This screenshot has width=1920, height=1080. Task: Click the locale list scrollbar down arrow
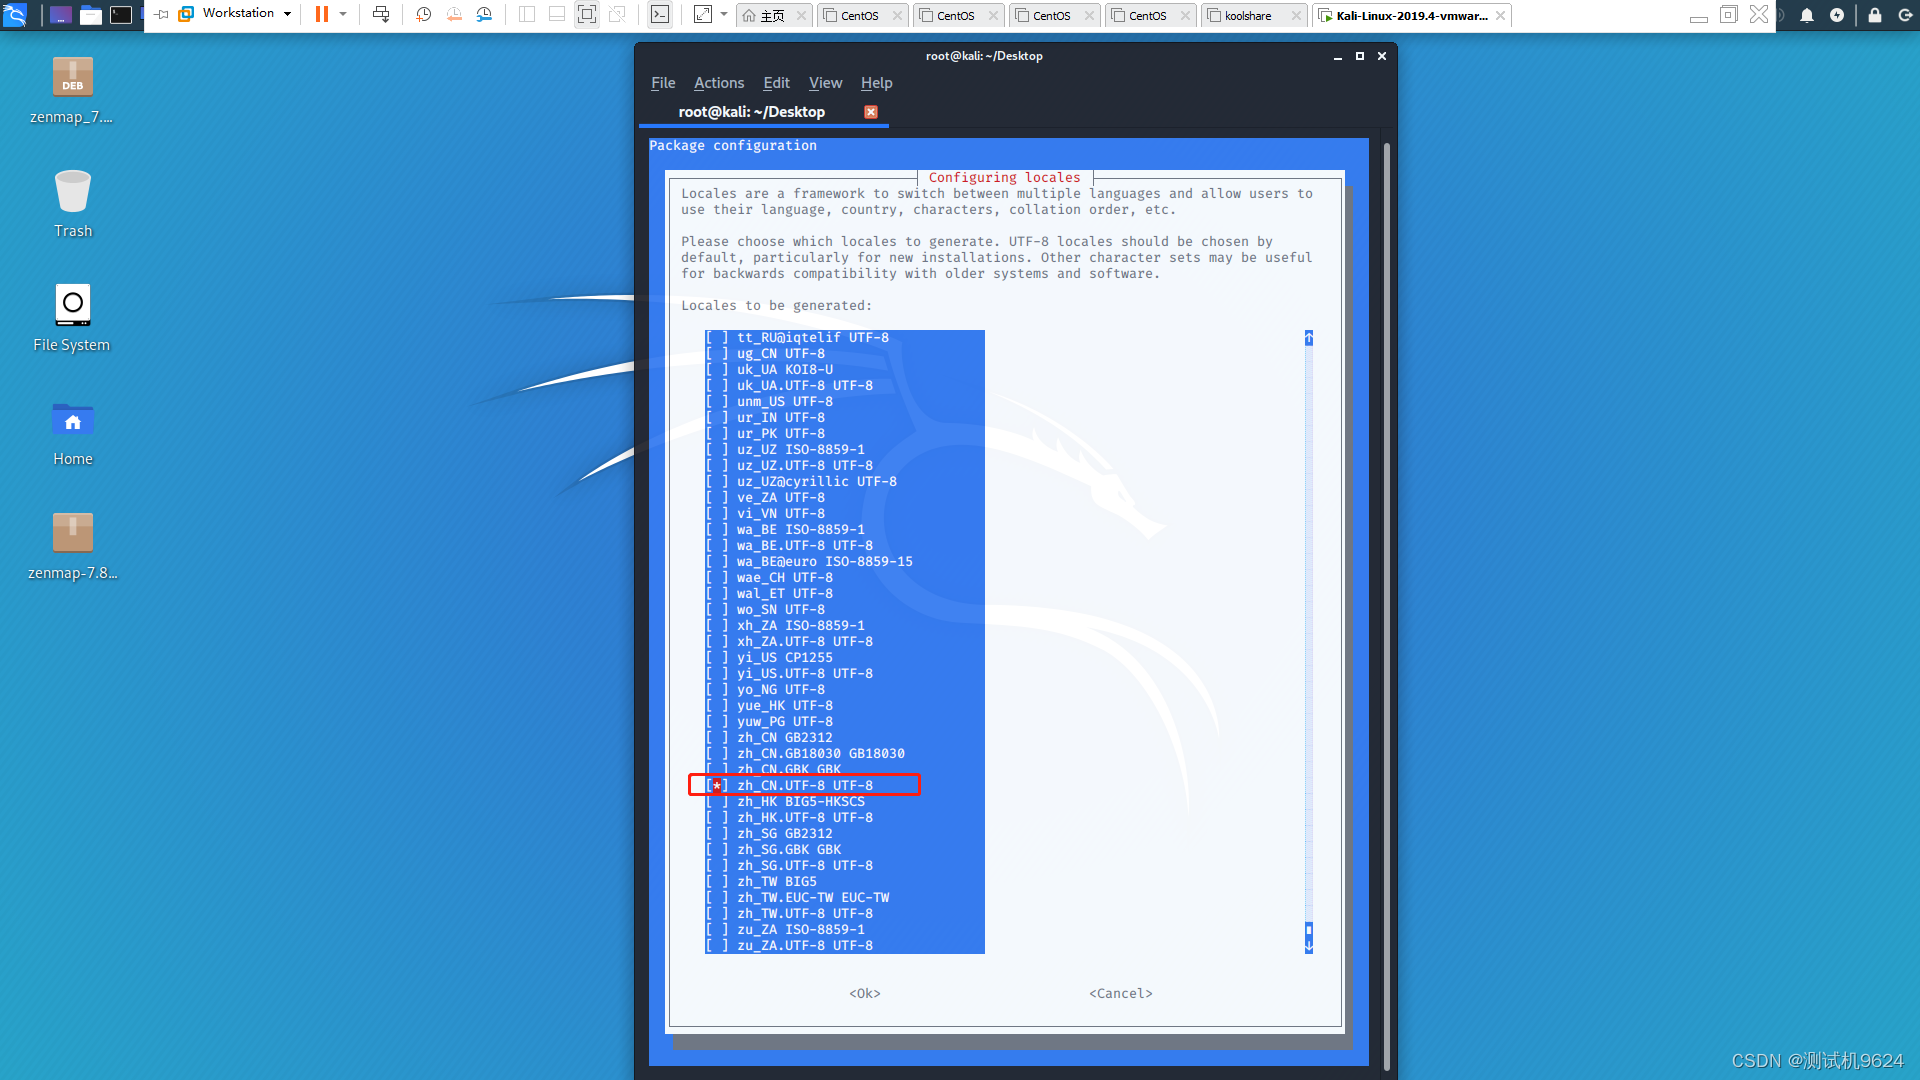click(x=1308, y=945)
